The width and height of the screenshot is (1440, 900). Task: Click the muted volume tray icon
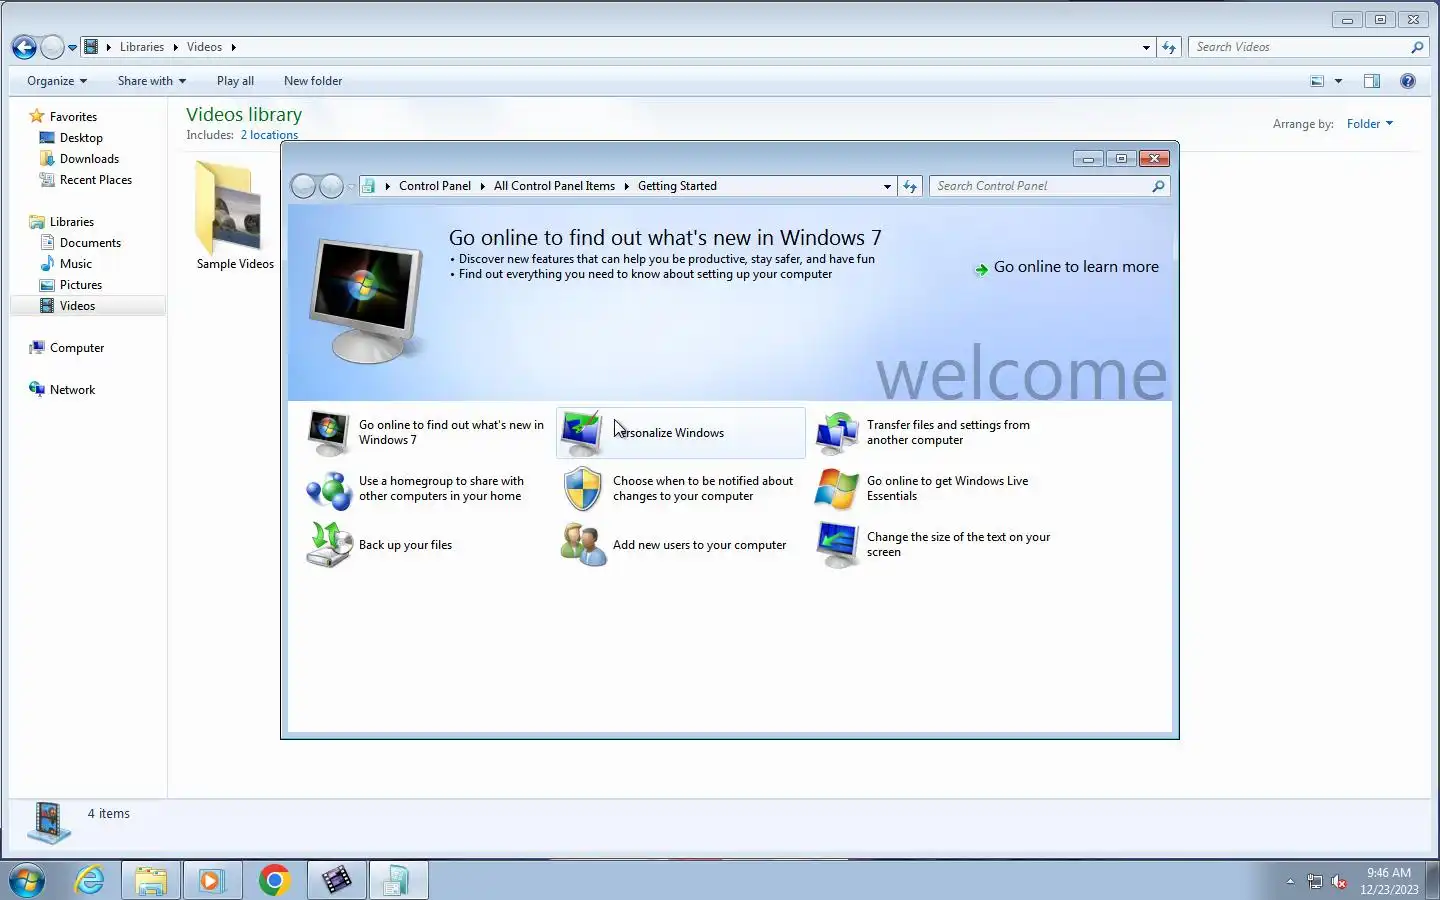click(x=1339, y=881)
